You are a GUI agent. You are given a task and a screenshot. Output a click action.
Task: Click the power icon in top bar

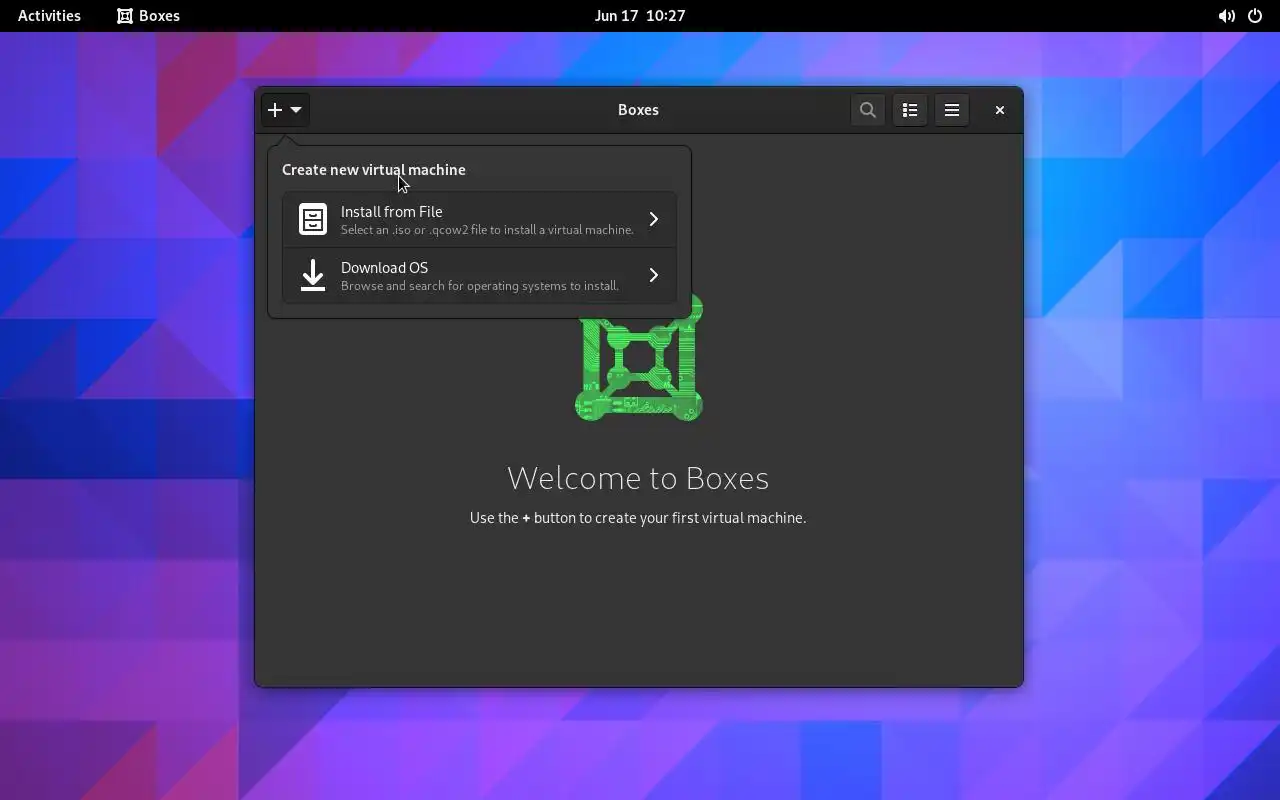1255,16
